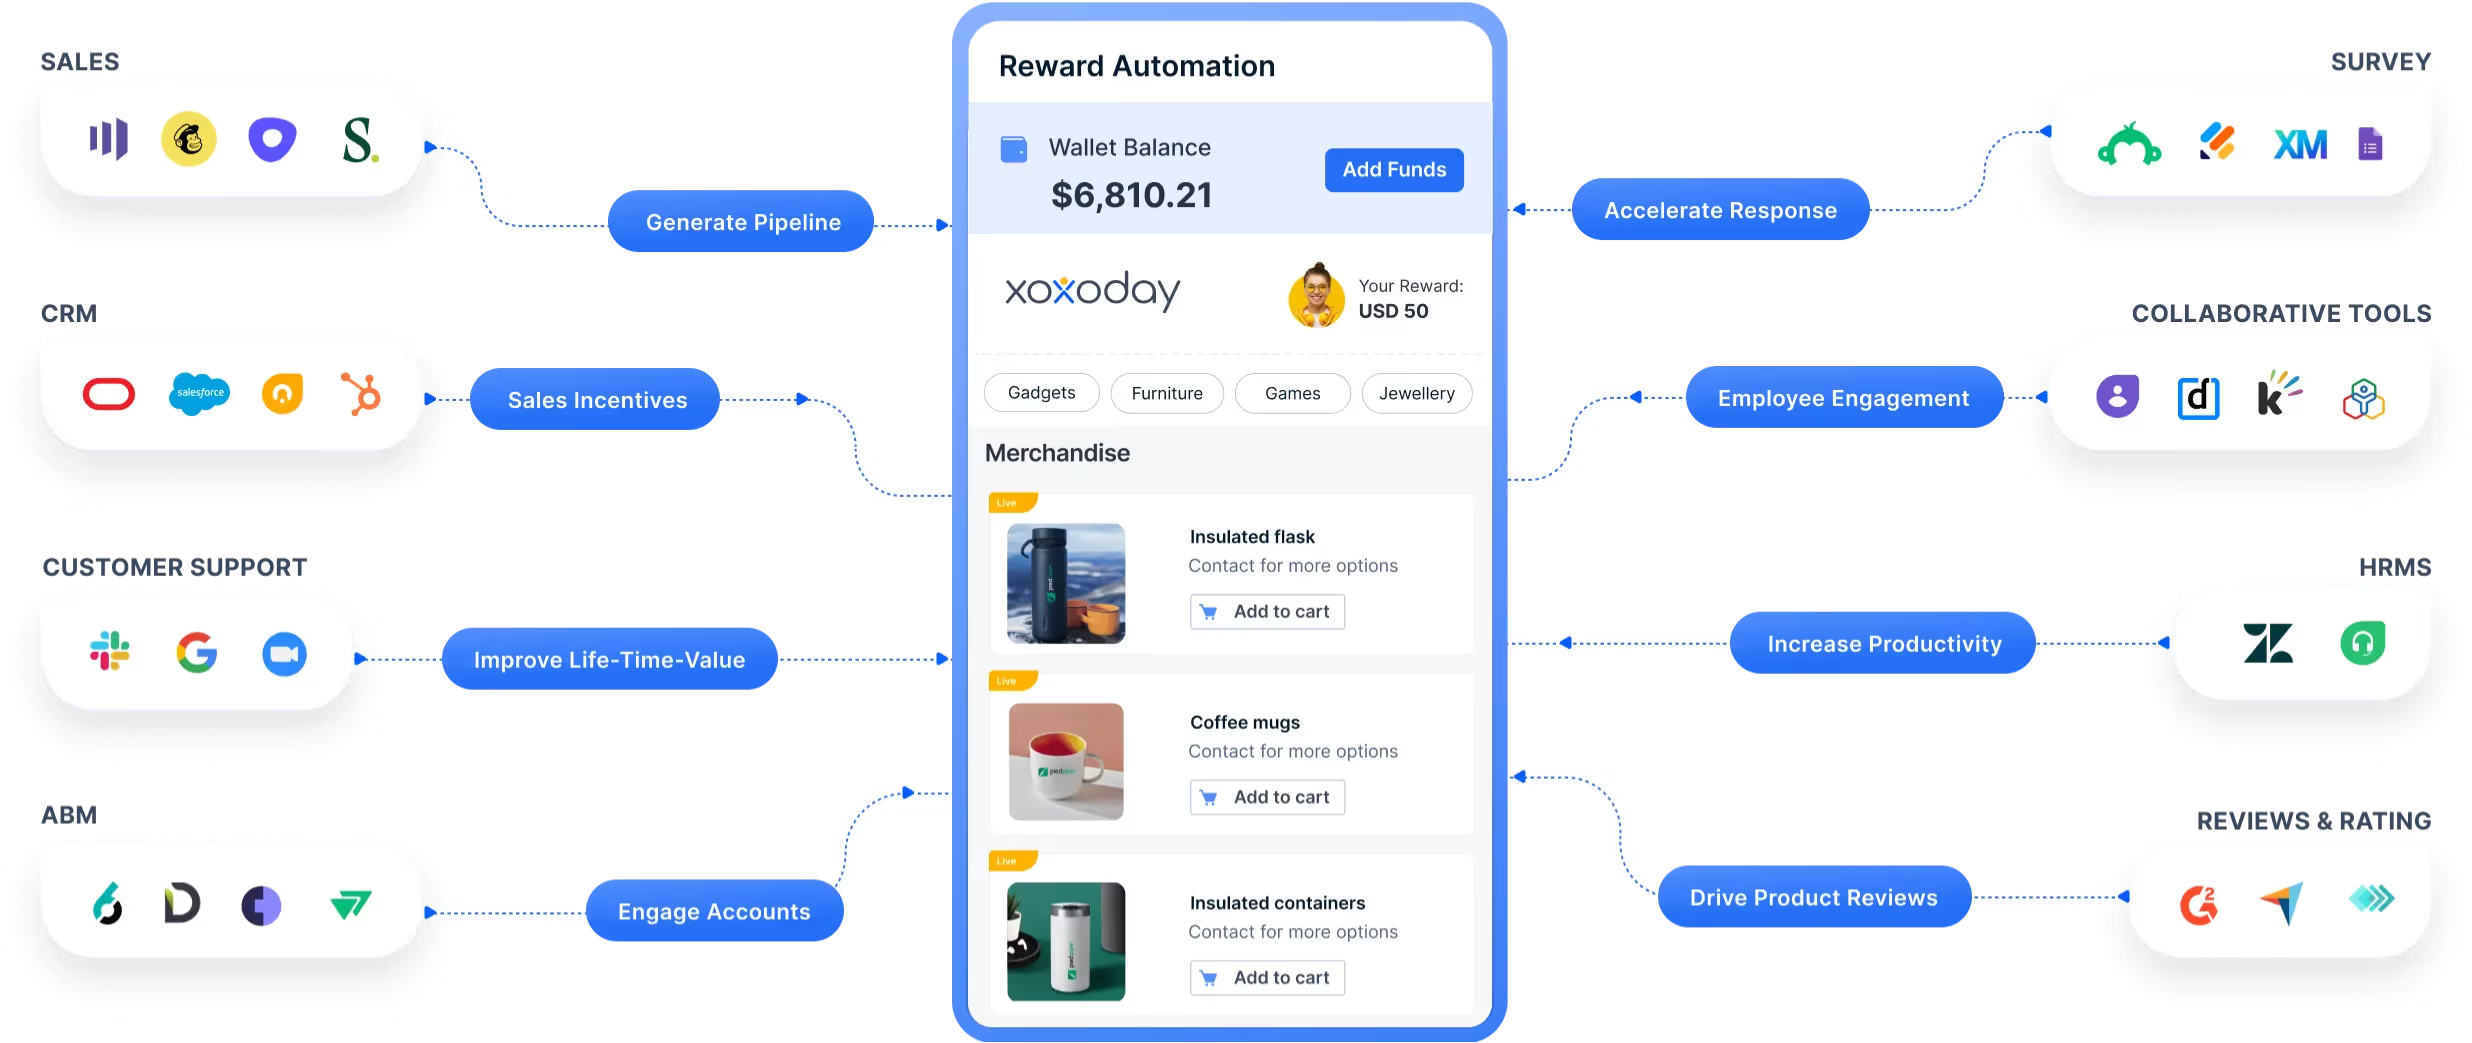Image resolution: width=2472 pixels, height=1043 pixels.
Task: Open the G2 red icon in Reviews
Action: (x=2199, y=905)
